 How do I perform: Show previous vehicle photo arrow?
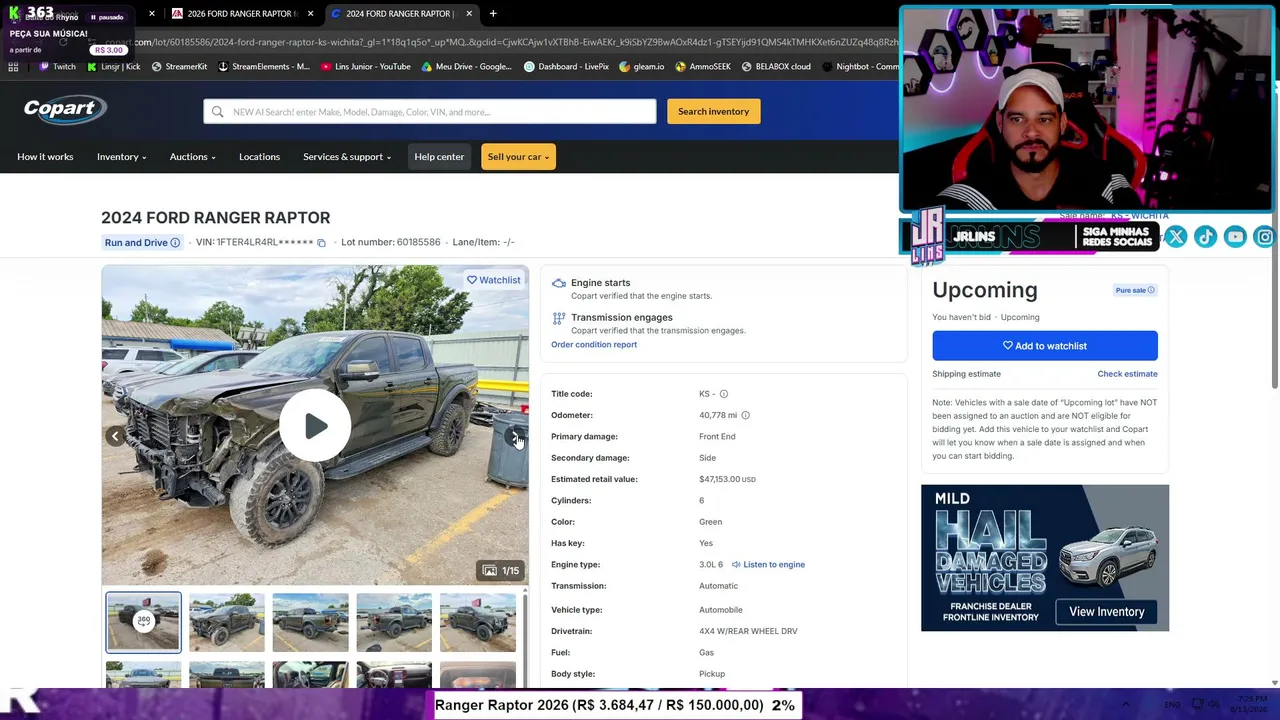(x=115, y=436)
